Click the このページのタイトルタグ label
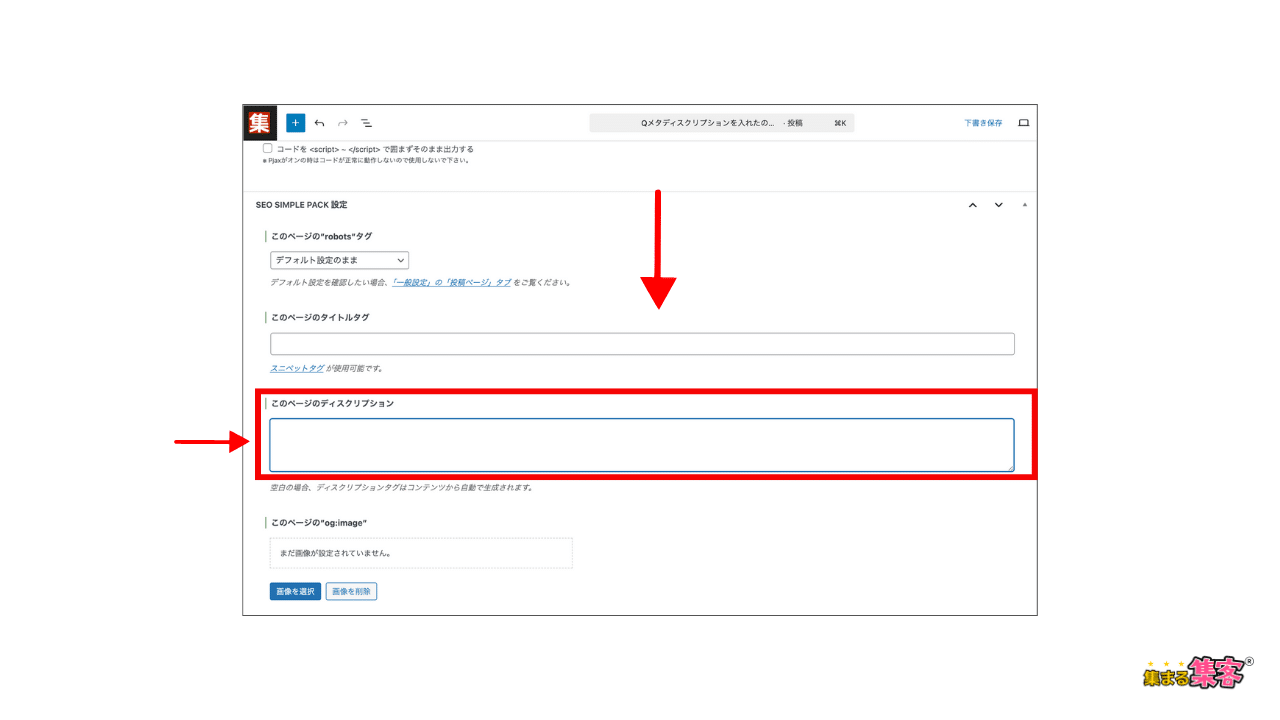This screenshot has height=720, width=1280. click(320, 317)
